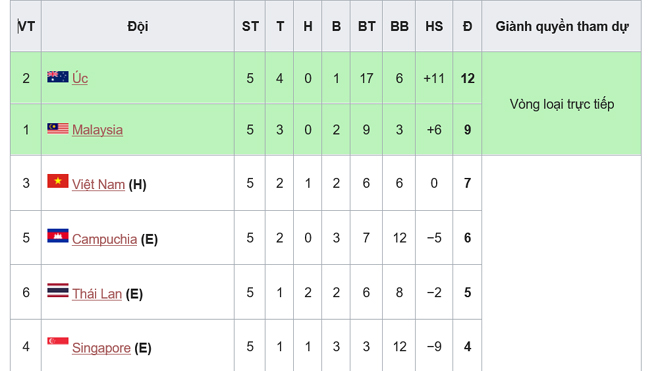Click the HS column header
Viewport: 660px width, 371px height.
click(x=434, y=27)
